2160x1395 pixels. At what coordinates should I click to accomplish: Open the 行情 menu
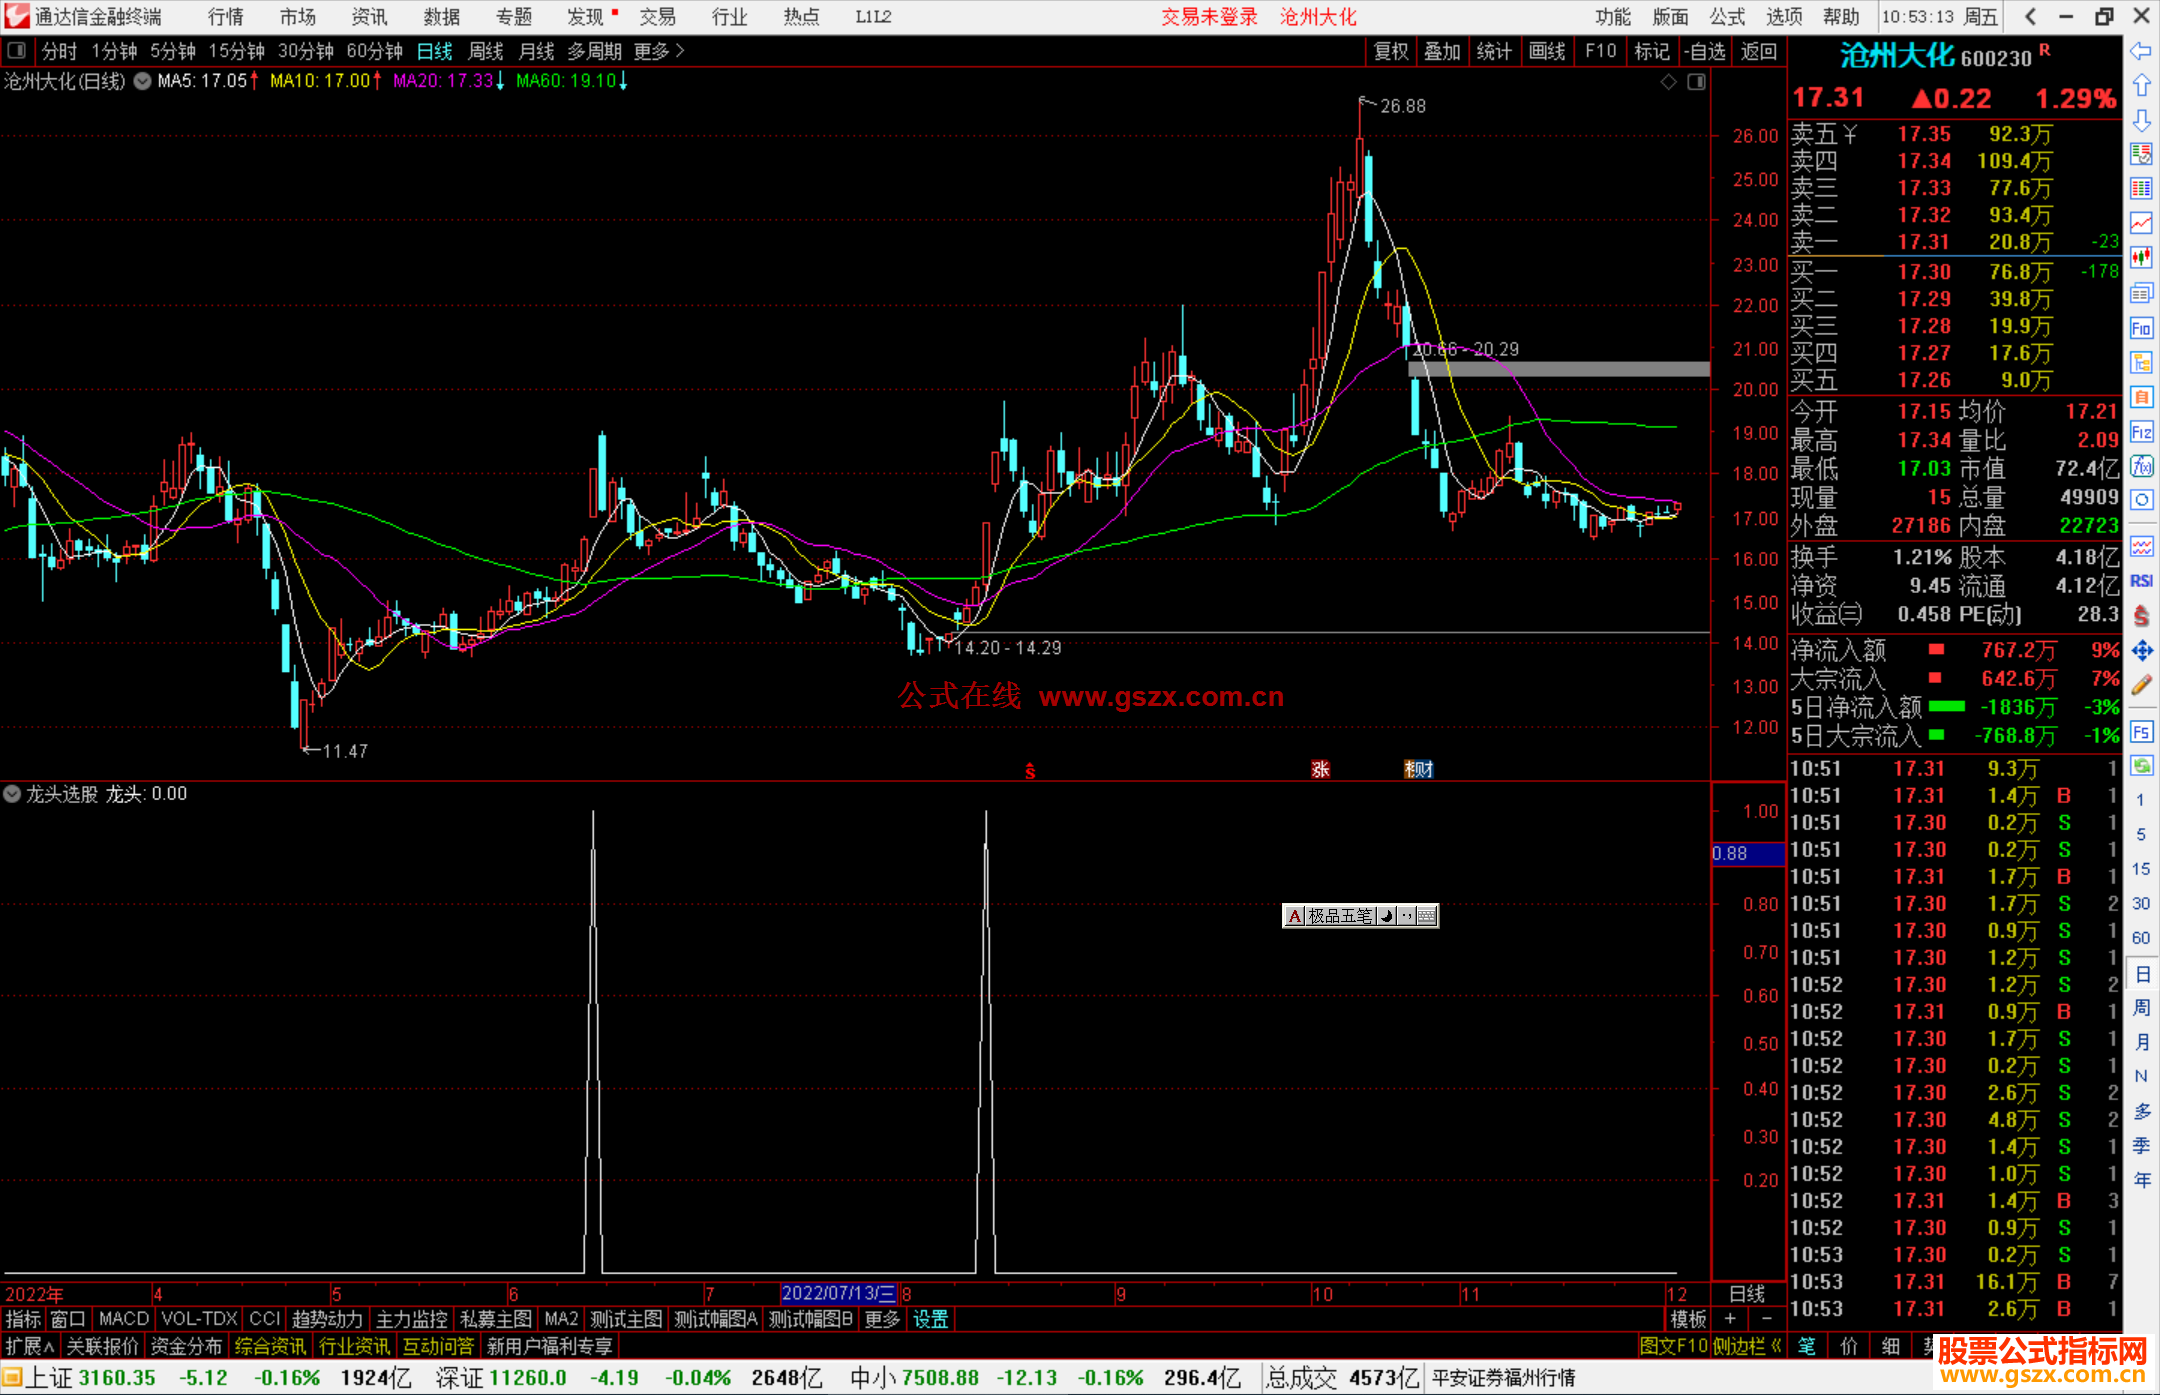[x=225, y=17]
